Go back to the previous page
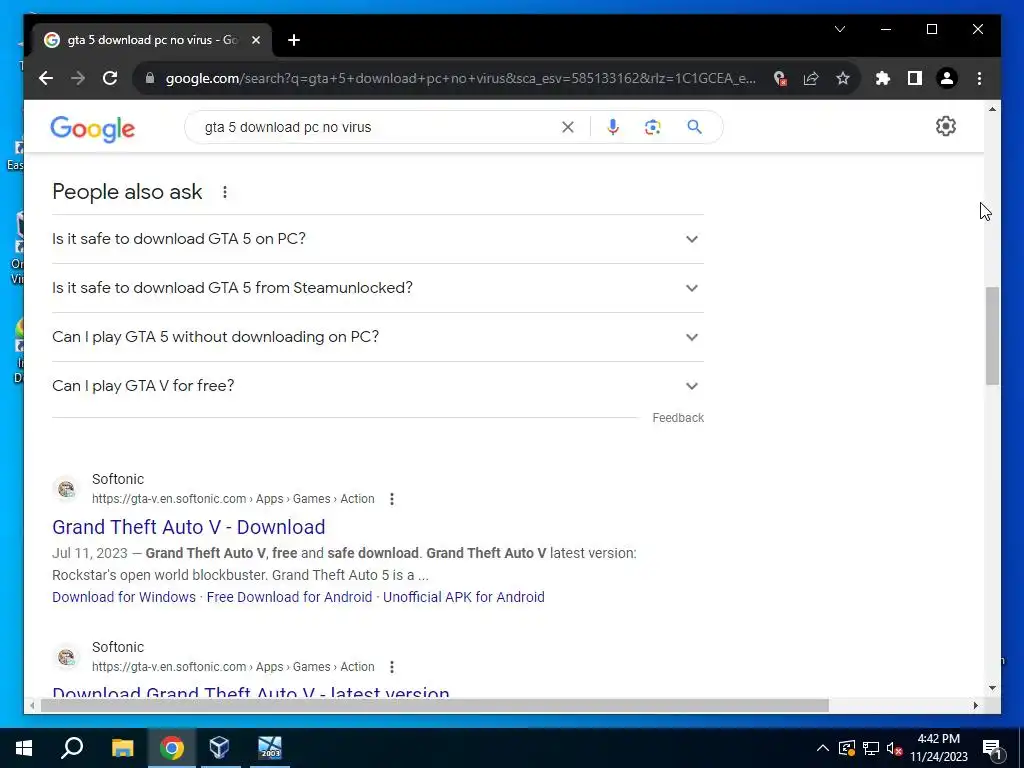The width and height of the screenshot is (1024, 768). pos(46,78)
